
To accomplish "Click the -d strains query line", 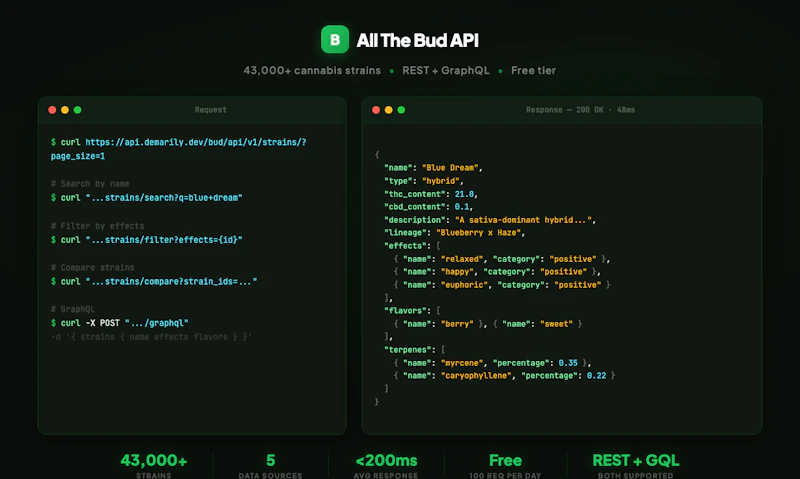I will point(152,337).
